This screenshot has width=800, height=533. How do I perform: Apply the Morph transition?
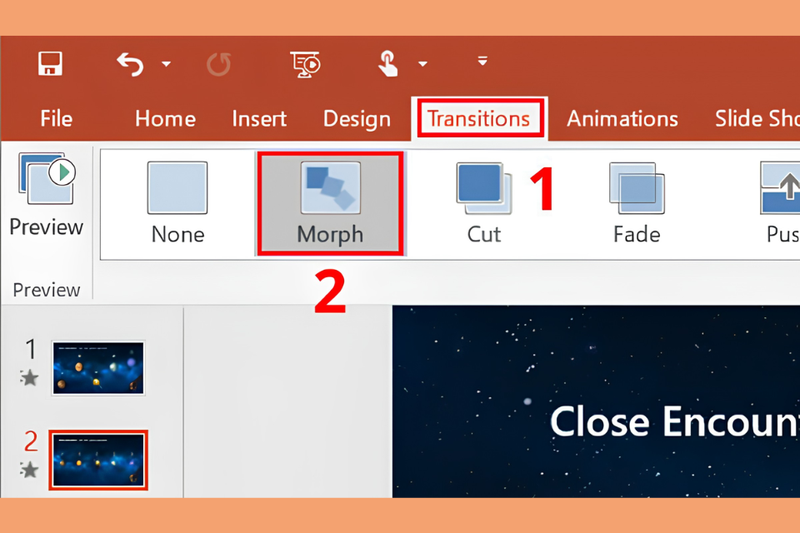331,202
